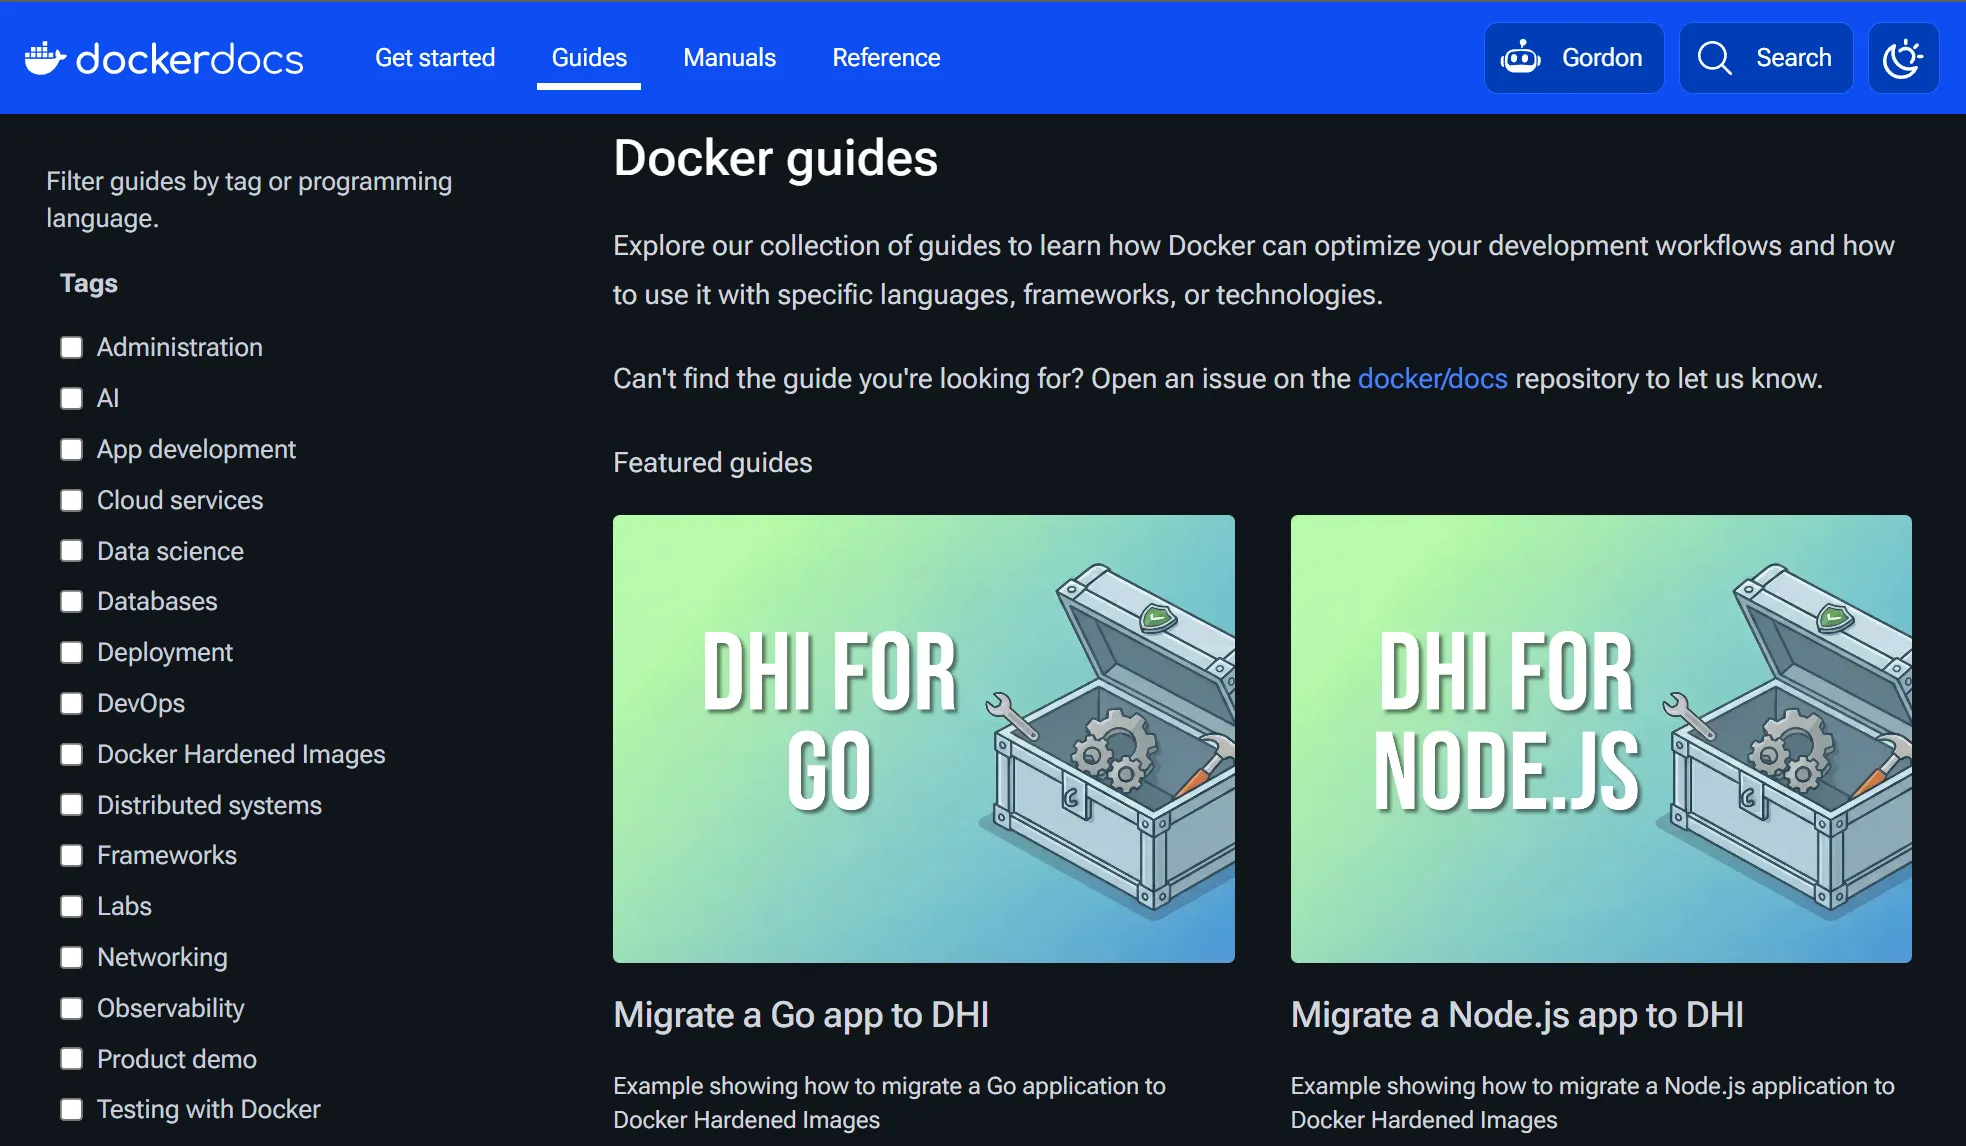1966x1146 pixels.
Task: Click the Featured guides heading
Action: pos(712,463)
